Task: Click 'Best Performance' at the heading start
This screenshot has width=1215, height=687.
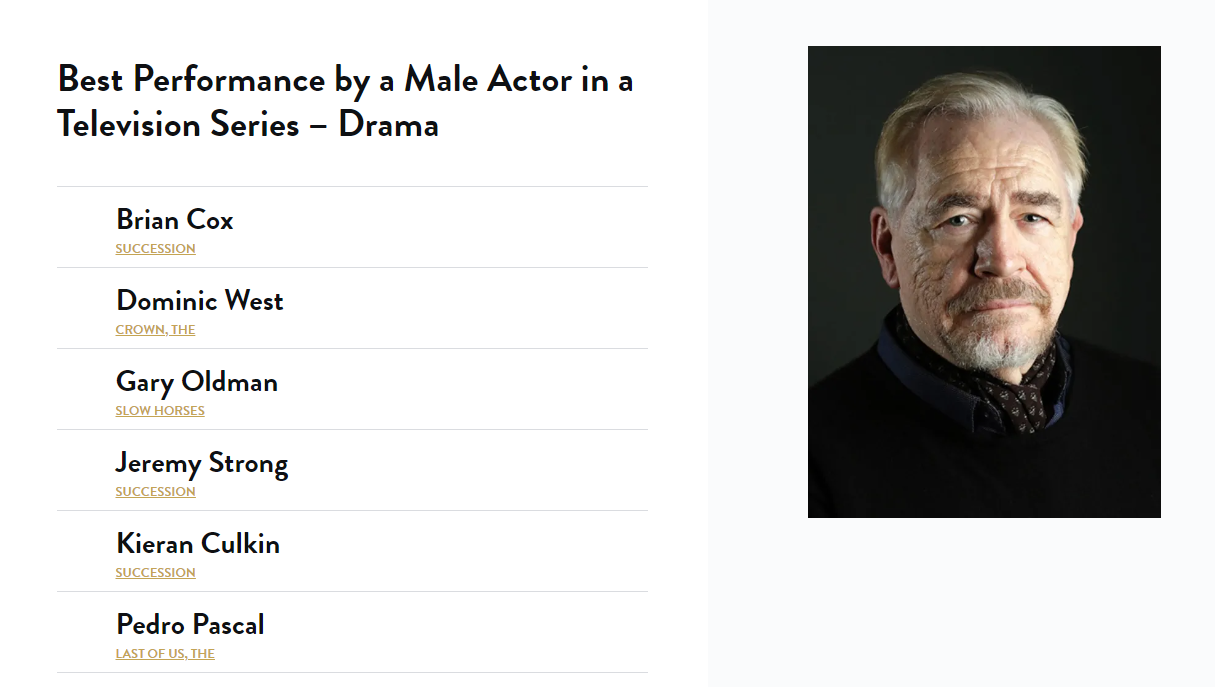Action: [191, 79]
